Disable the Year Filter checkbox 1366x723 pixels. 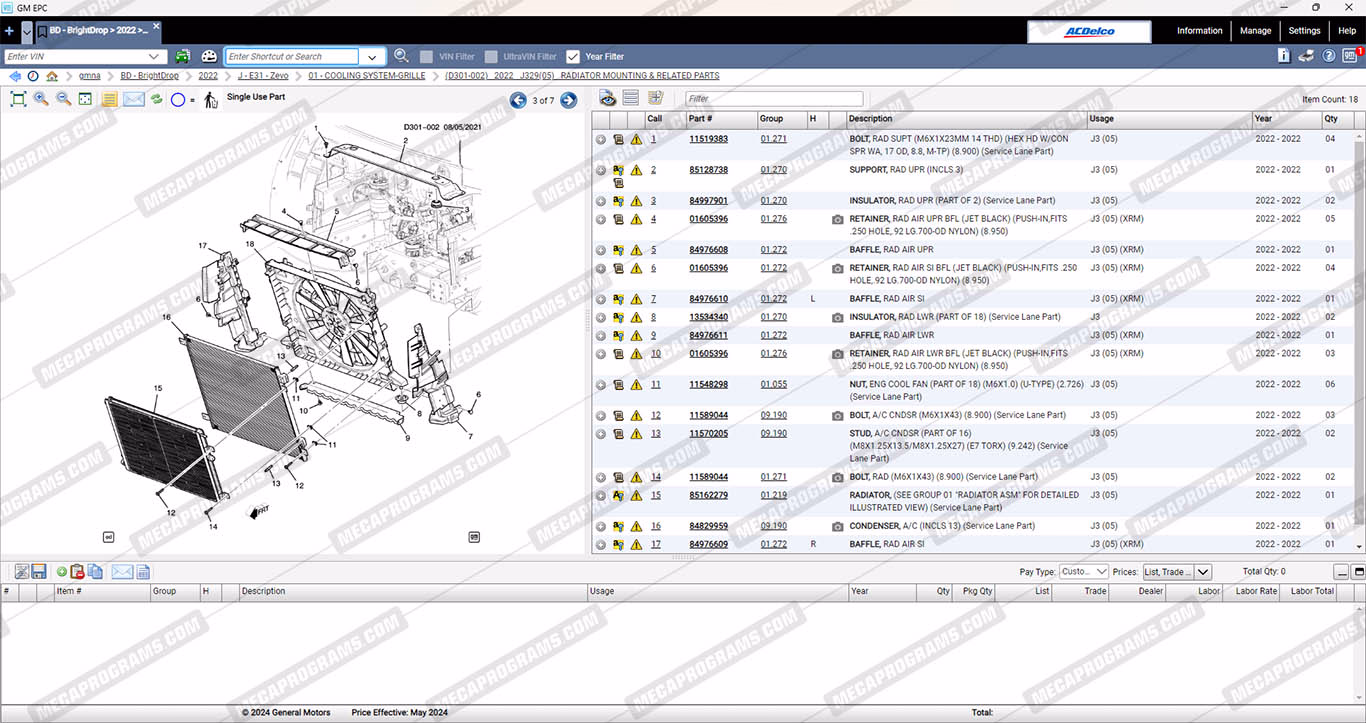coord(573,57)
